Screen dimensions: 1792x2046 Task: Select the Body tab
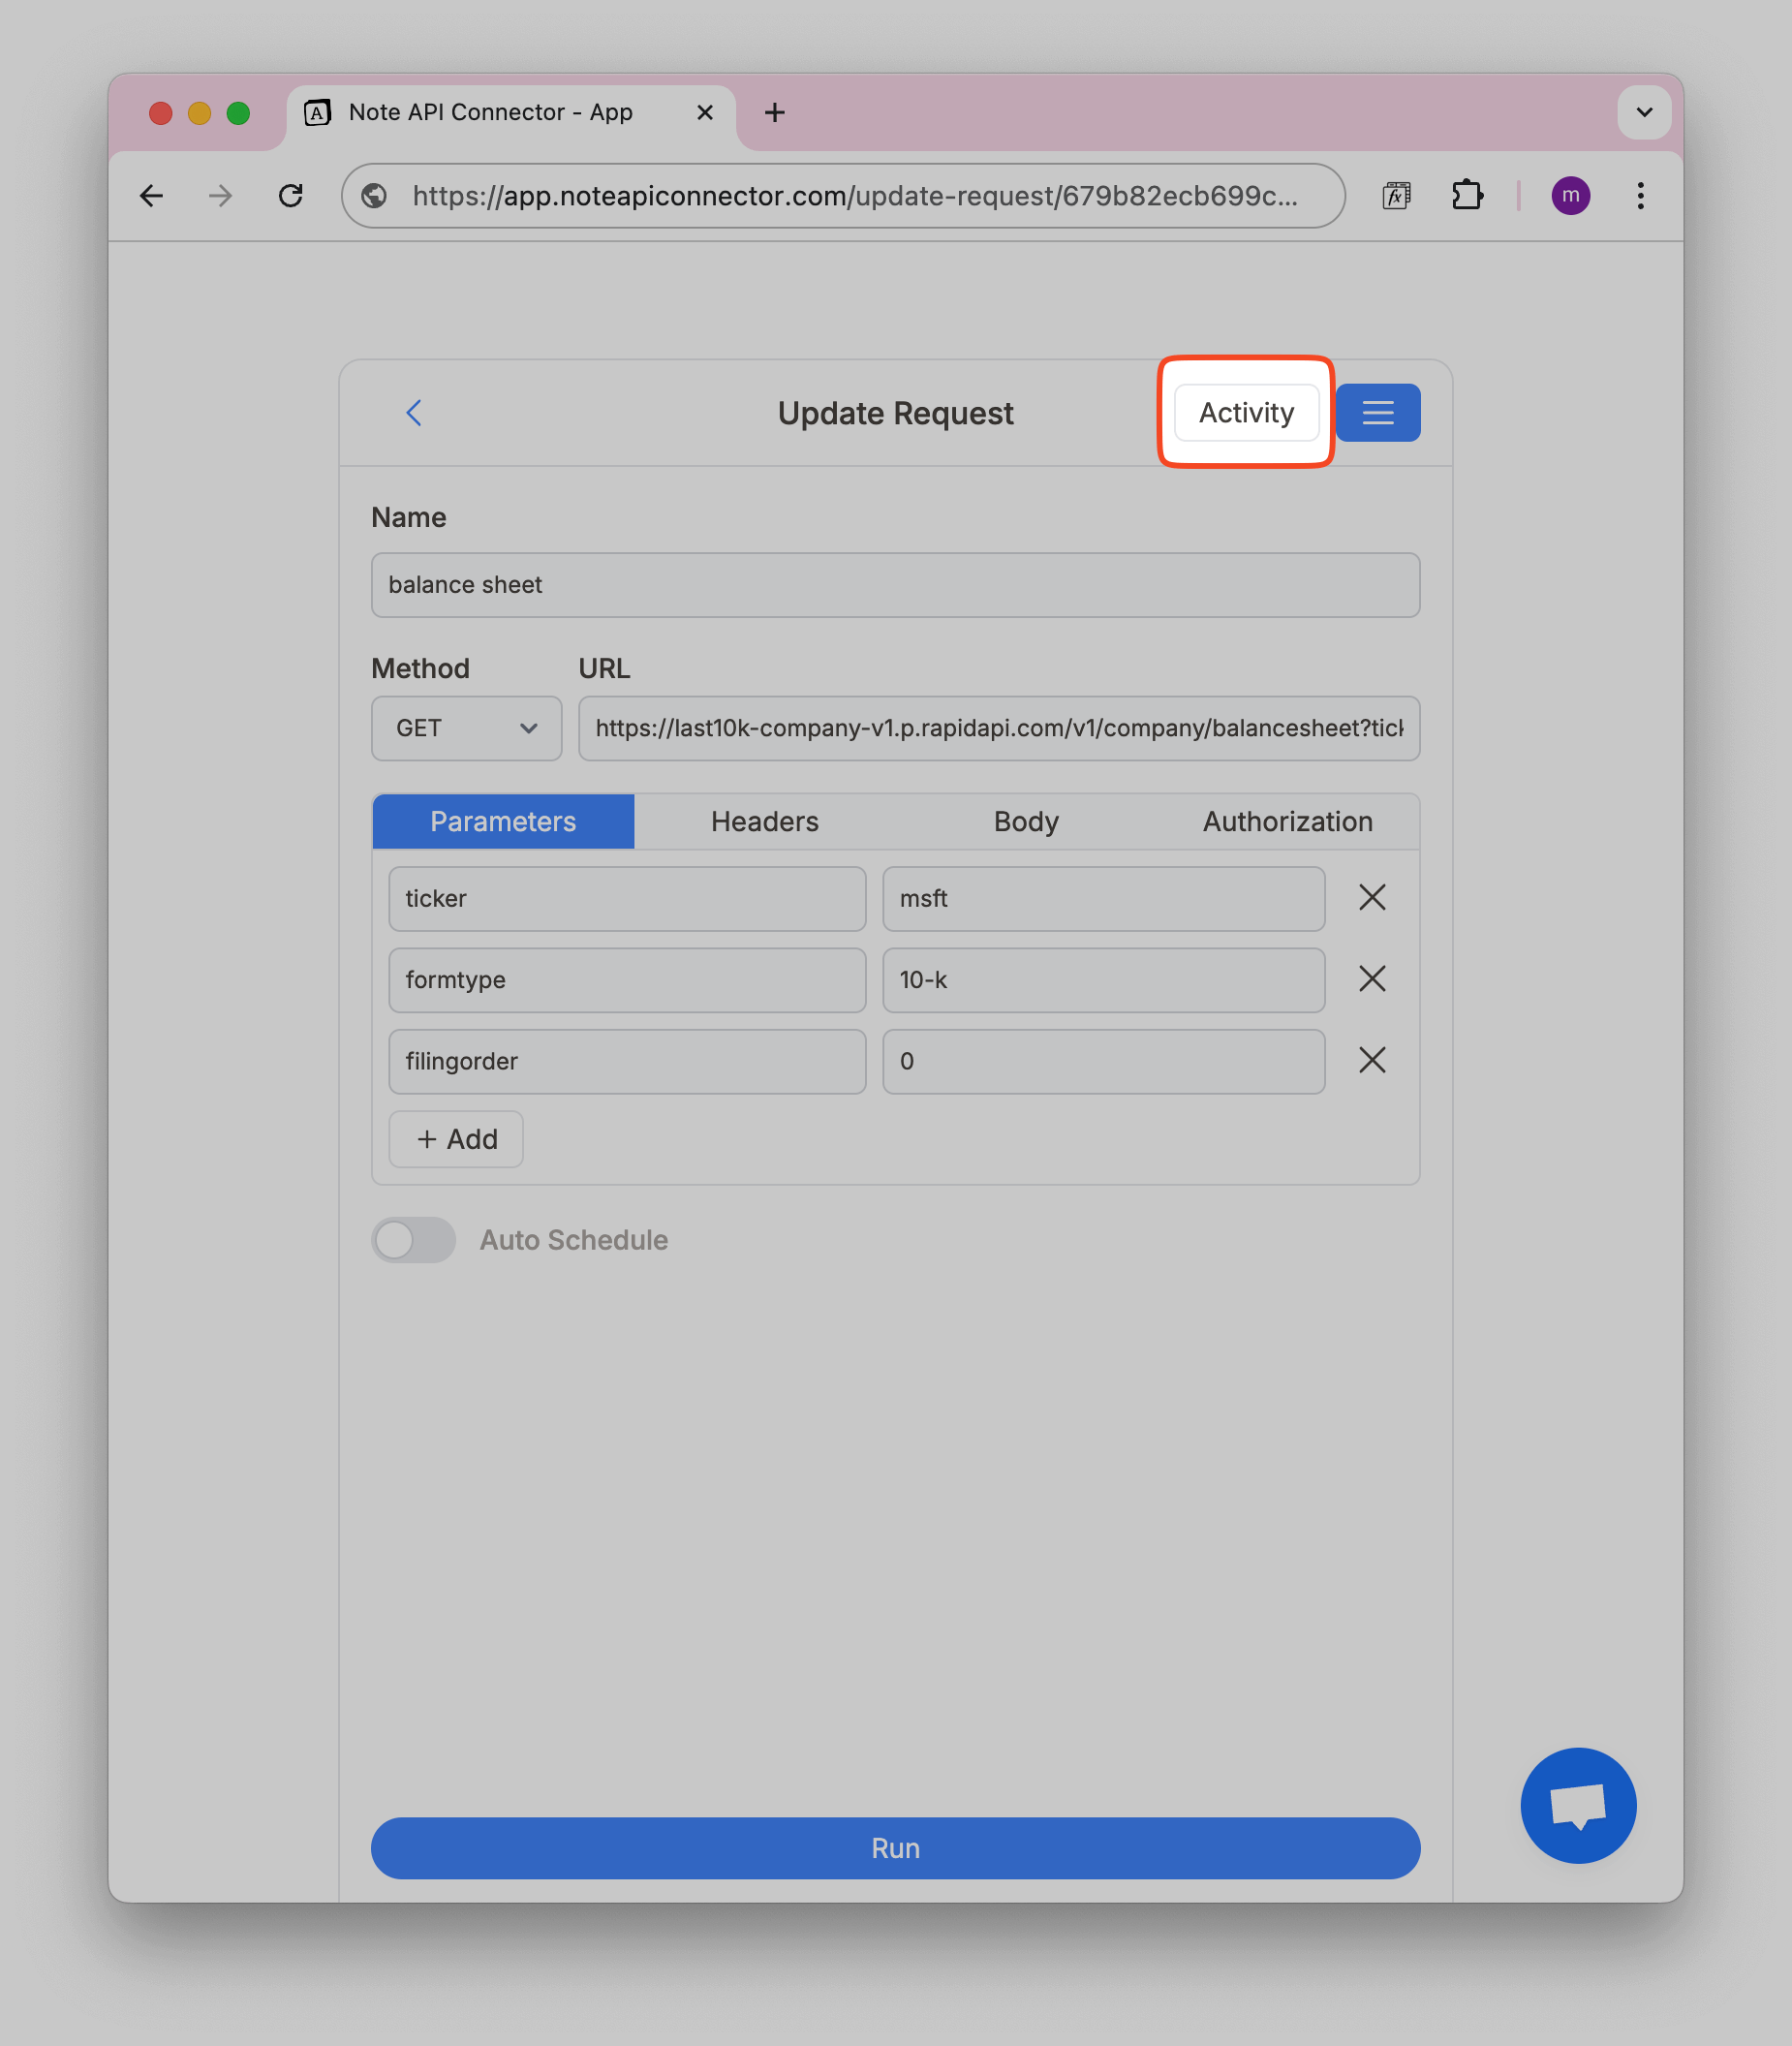click(x=1025, y=821)
